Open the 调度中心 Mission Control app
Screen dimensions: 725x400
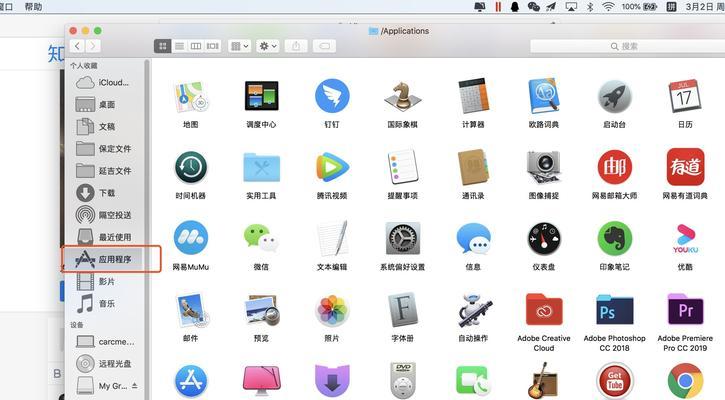point(261,97)
